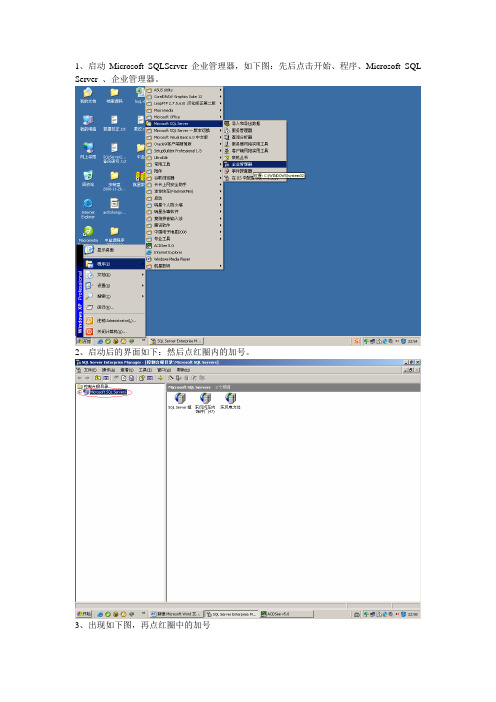The height and width of the screenshot is (702, 496).
Task: Launch Windows Media Player from programs menu
Action: point(184,259)
